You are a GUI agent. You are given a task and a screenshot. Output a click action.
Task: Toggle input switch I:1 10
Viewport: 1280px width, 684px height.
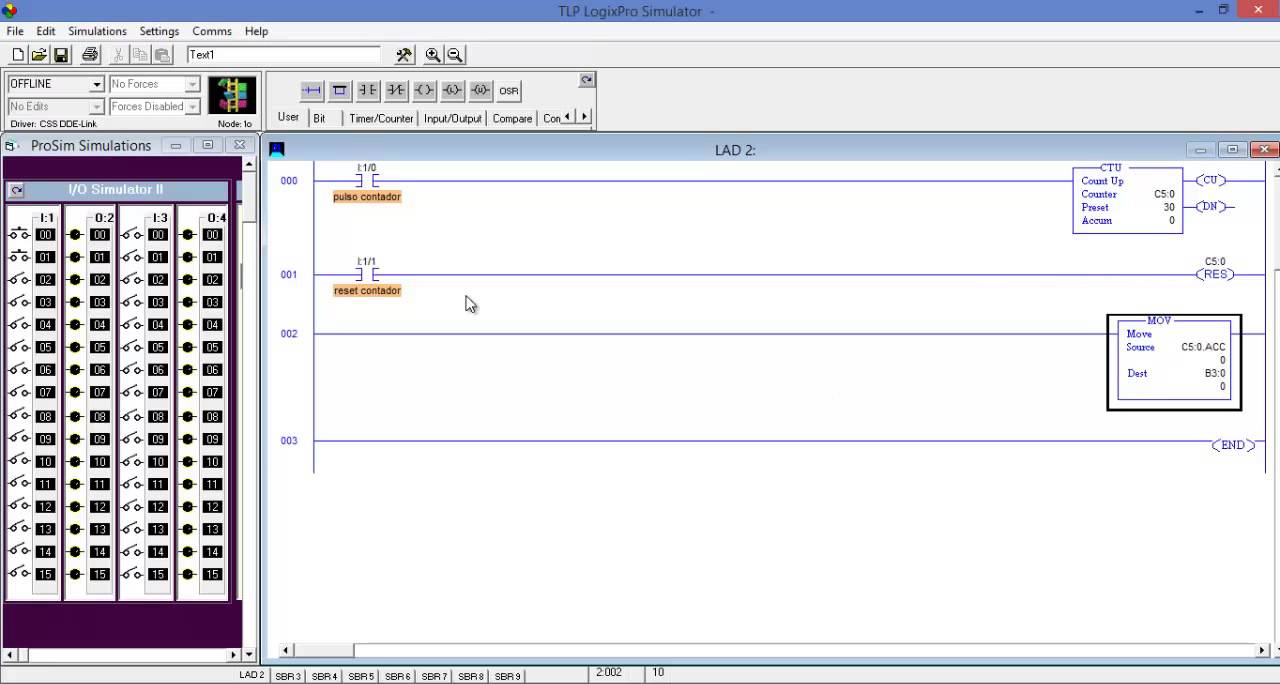(x=20, y=461)
